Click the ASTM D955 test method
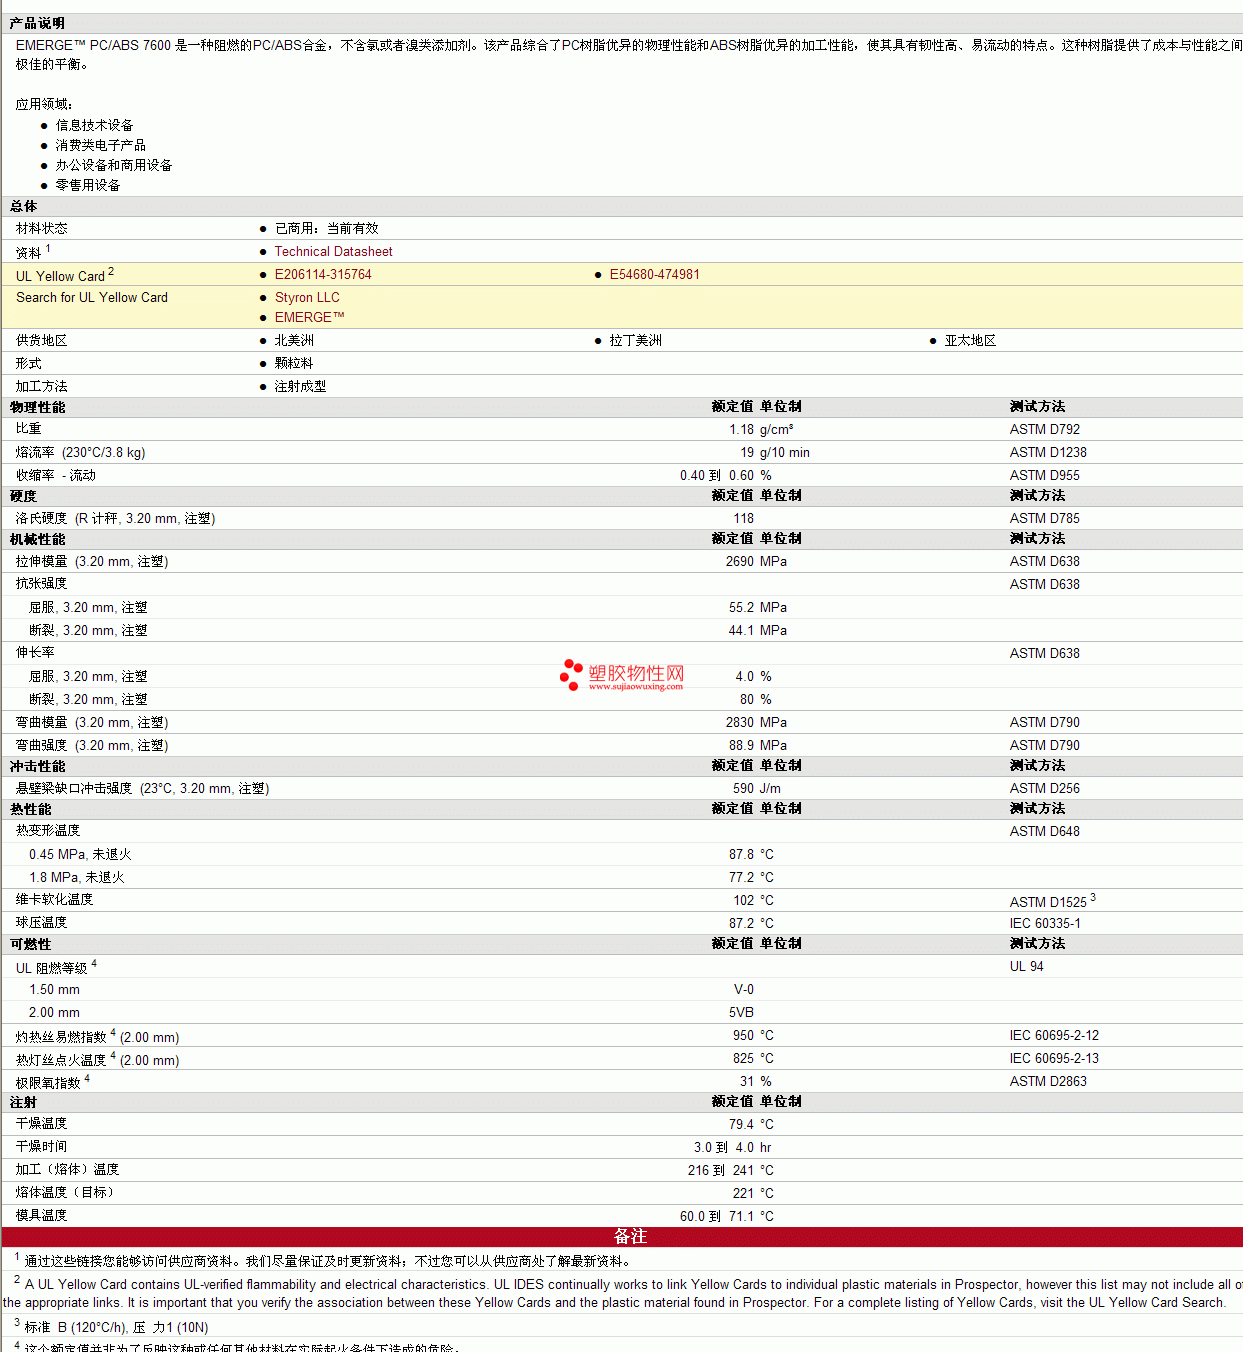The width and height of the screenshot is (1243, 1352). [x=1044, y=476]
